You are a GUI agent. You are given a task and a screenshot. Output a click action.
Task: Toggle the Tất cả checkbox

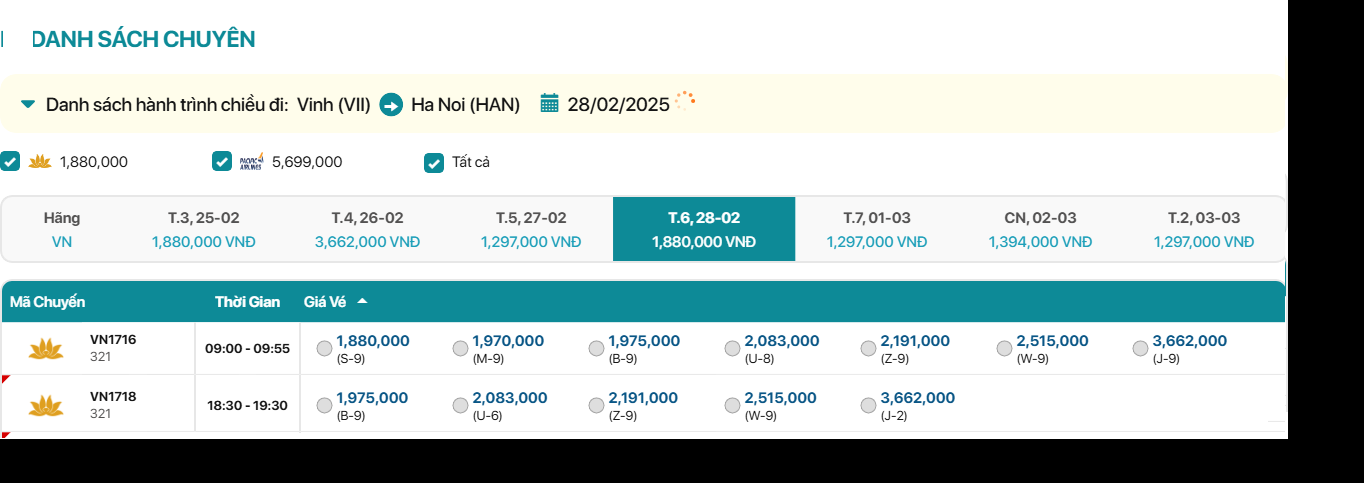(434, 162)
